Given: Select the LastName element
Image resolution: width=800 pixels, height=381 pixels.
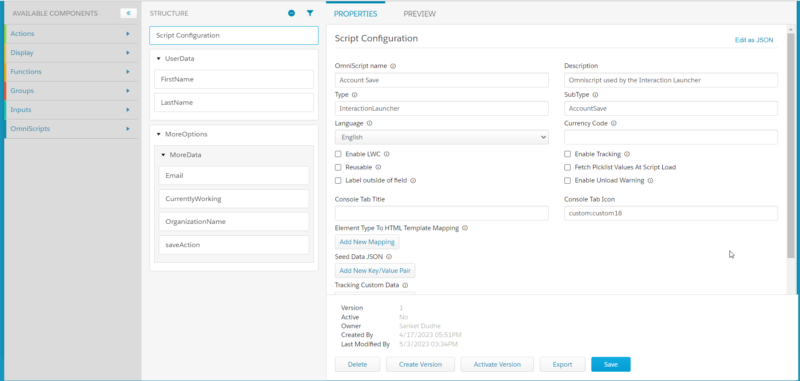Looking at the screenshot, I should (x=234, y=103).
